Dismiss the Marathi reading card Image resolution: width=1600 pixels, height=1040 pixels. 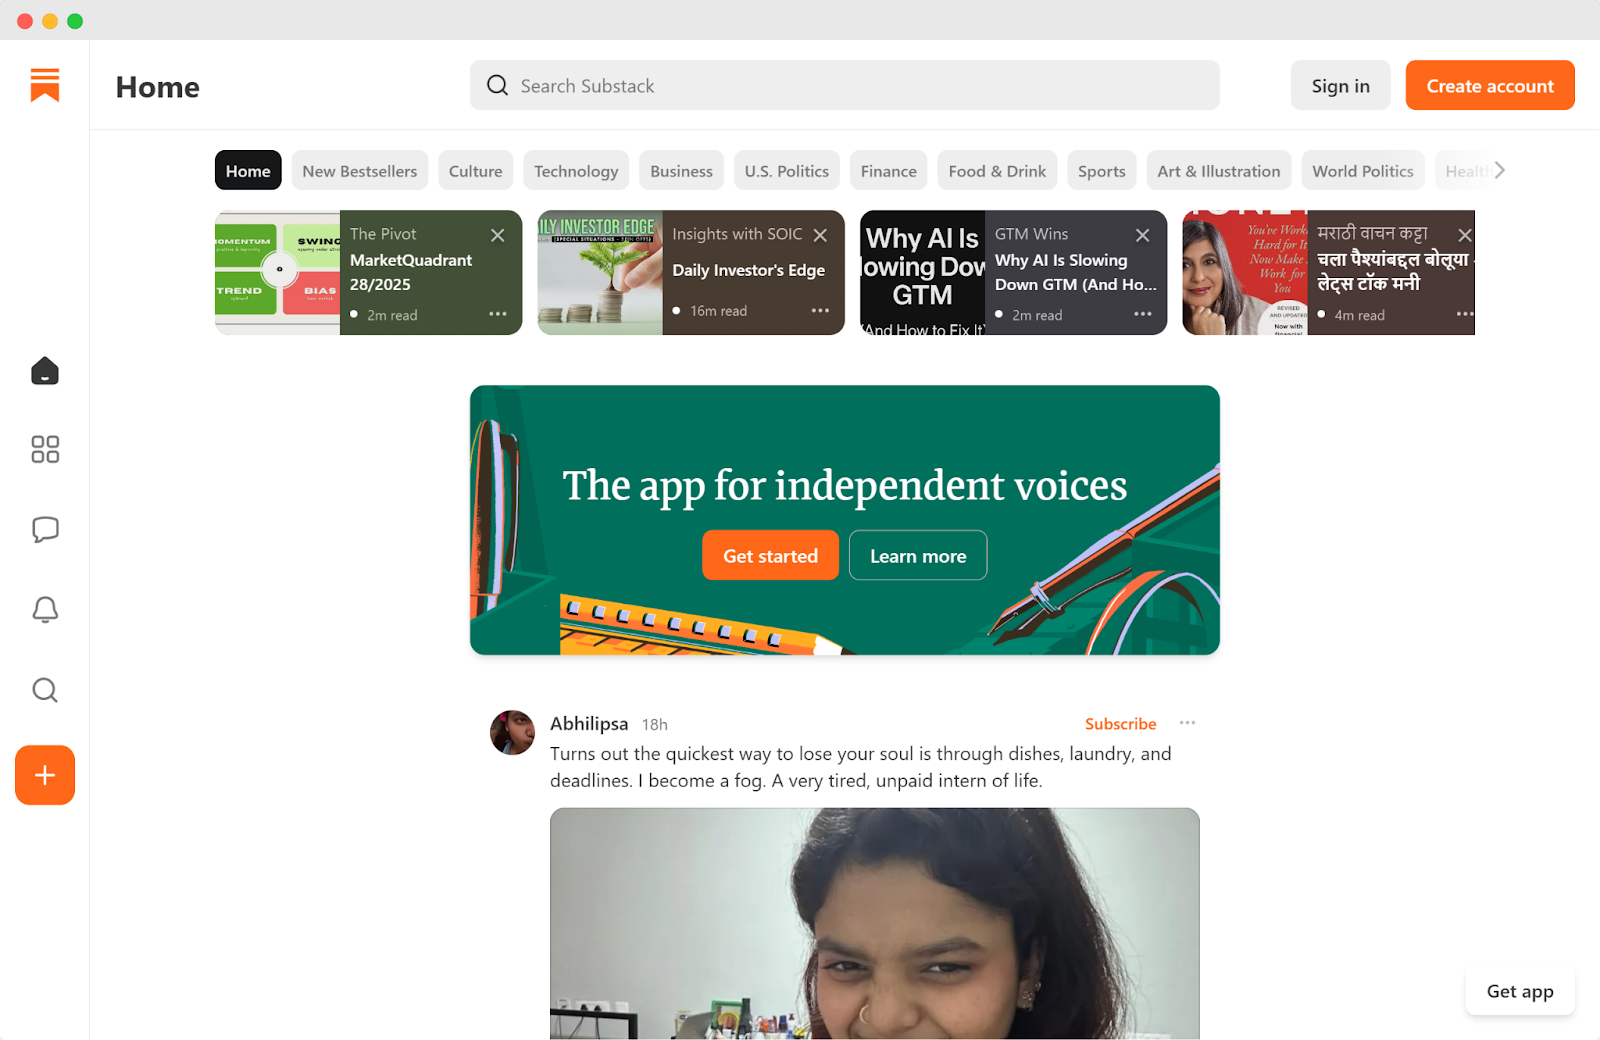[x=1465, y=235]
